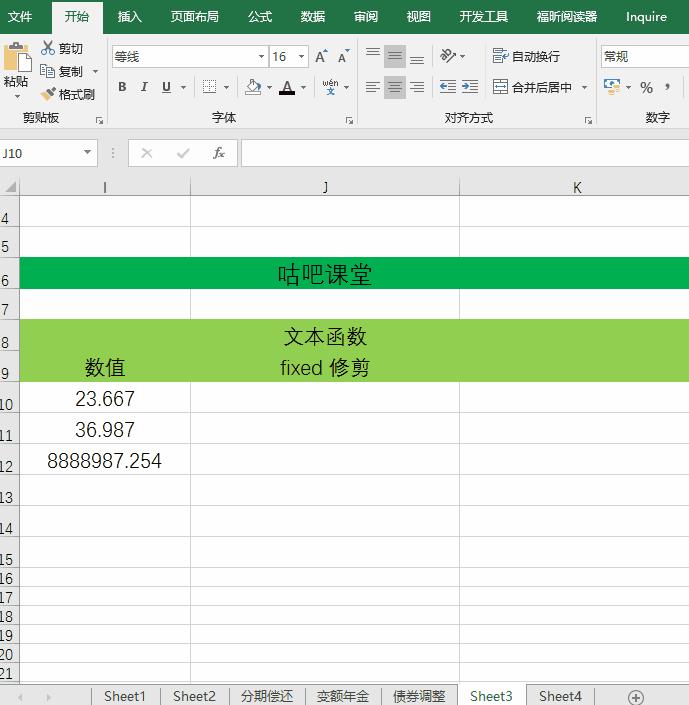Toggle center horizontal alignment

(x=395, y=86)
